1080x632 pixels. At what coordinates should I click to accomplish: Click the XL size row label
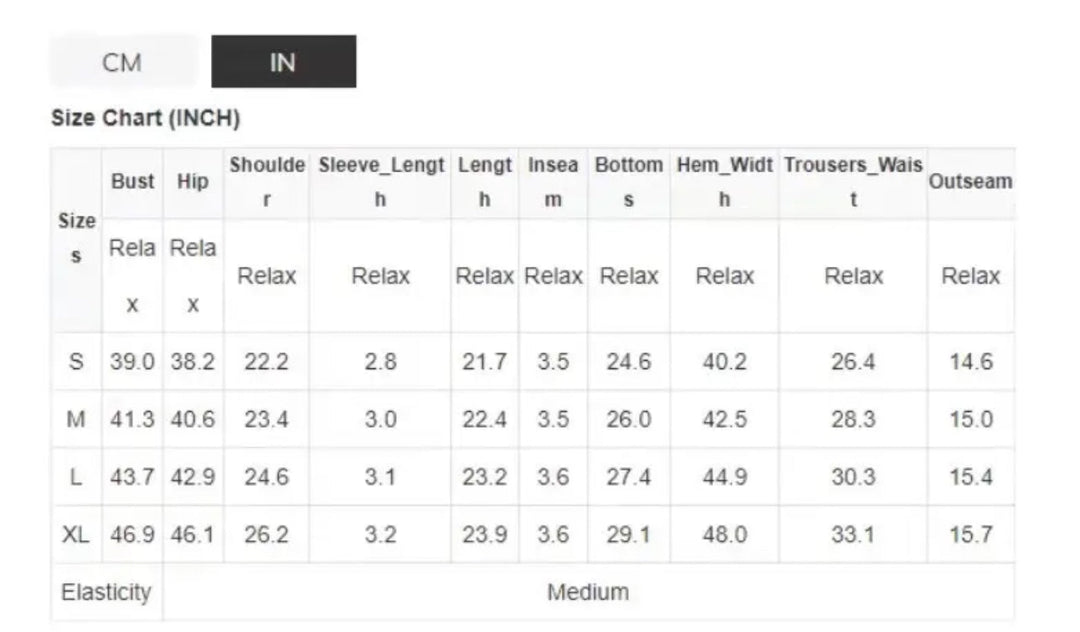(x=76, y=535)
